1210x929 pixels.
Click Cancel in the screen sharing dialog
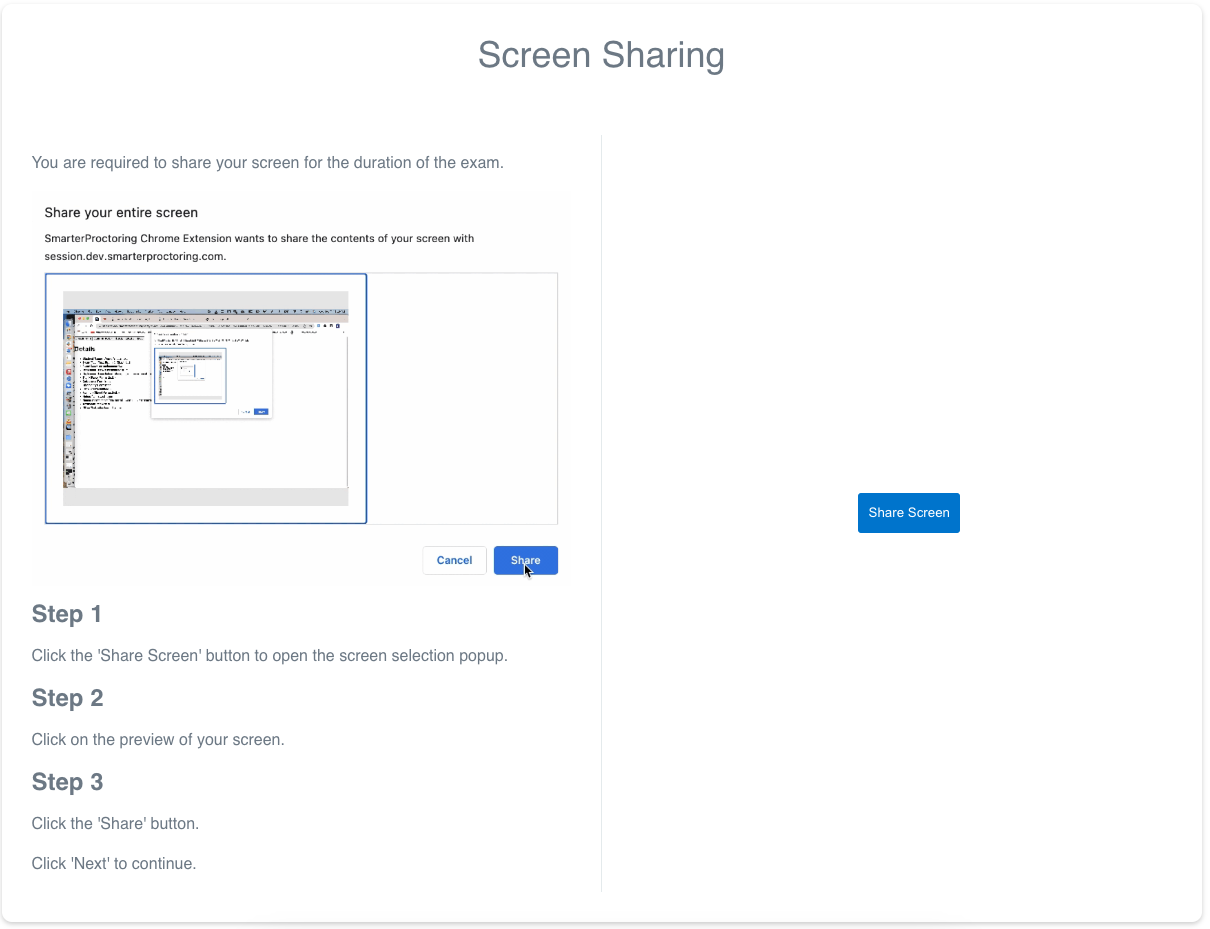click(454, 560)
